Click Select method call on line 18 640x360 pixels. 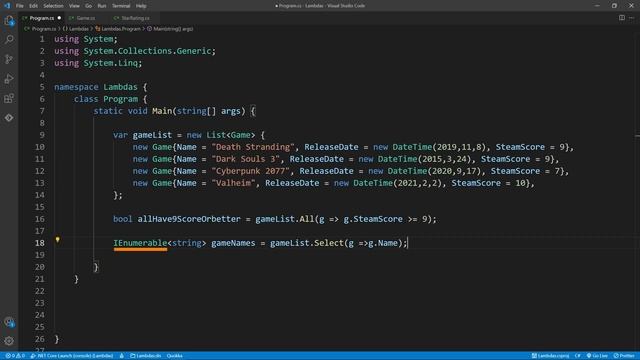click(329, 243)
